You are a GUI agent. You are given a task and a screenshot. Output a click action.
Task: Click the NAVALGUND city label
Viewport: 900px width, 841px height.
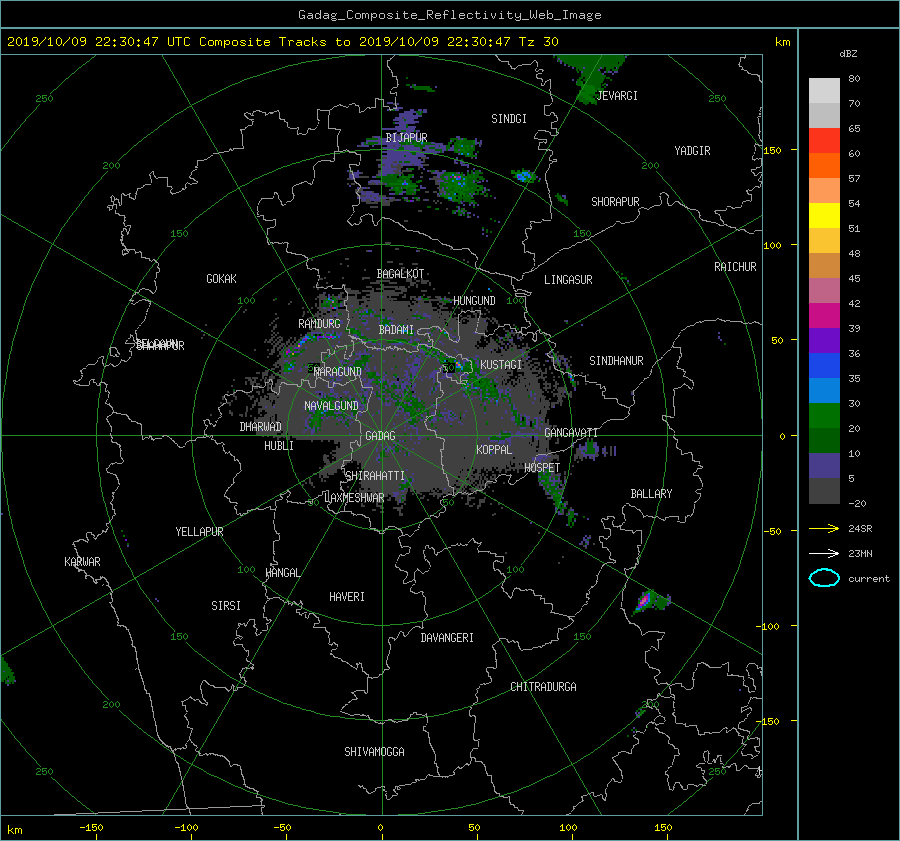[331, 406]
